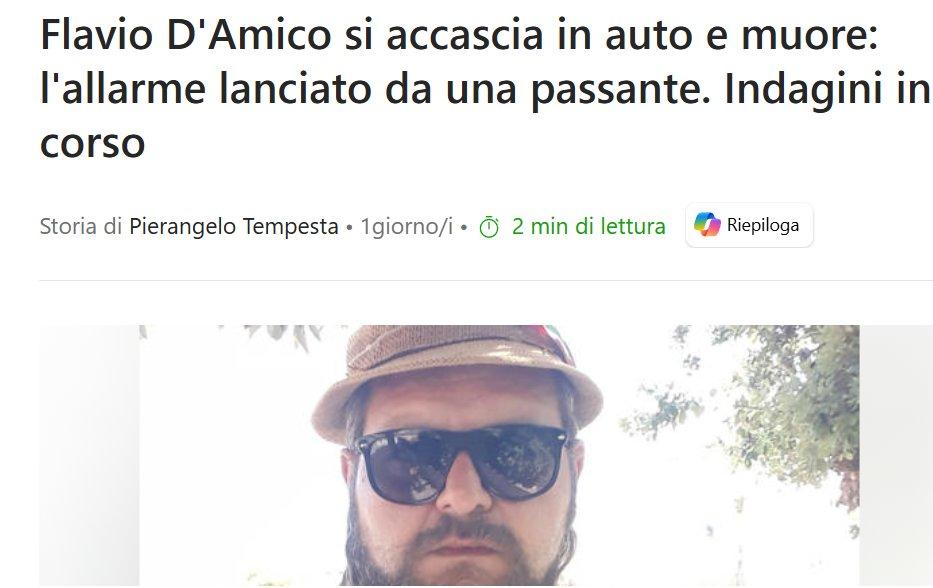Click the man's beard in the photo
Viewport: 933px width, 588px height.
point(458,553)
